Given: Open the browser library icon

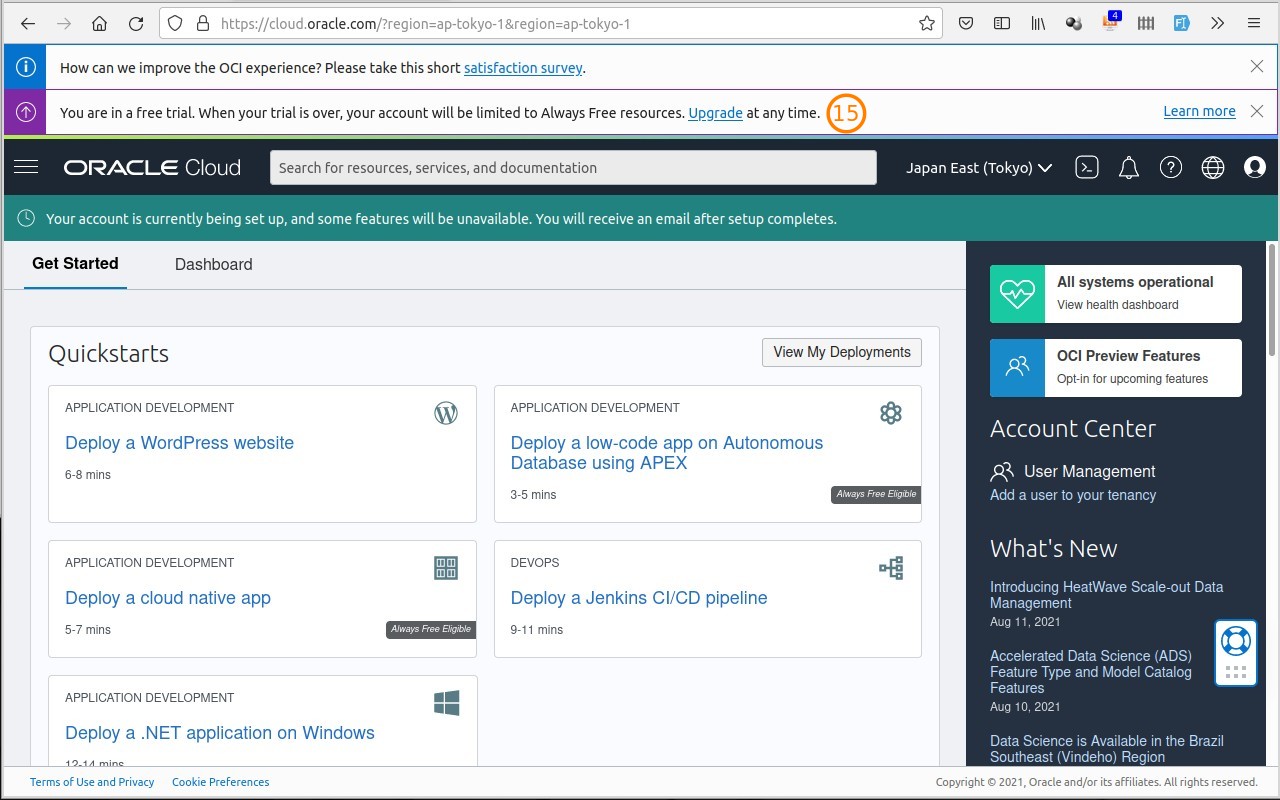Looking at the screenshot, I should pos(1038,23).
